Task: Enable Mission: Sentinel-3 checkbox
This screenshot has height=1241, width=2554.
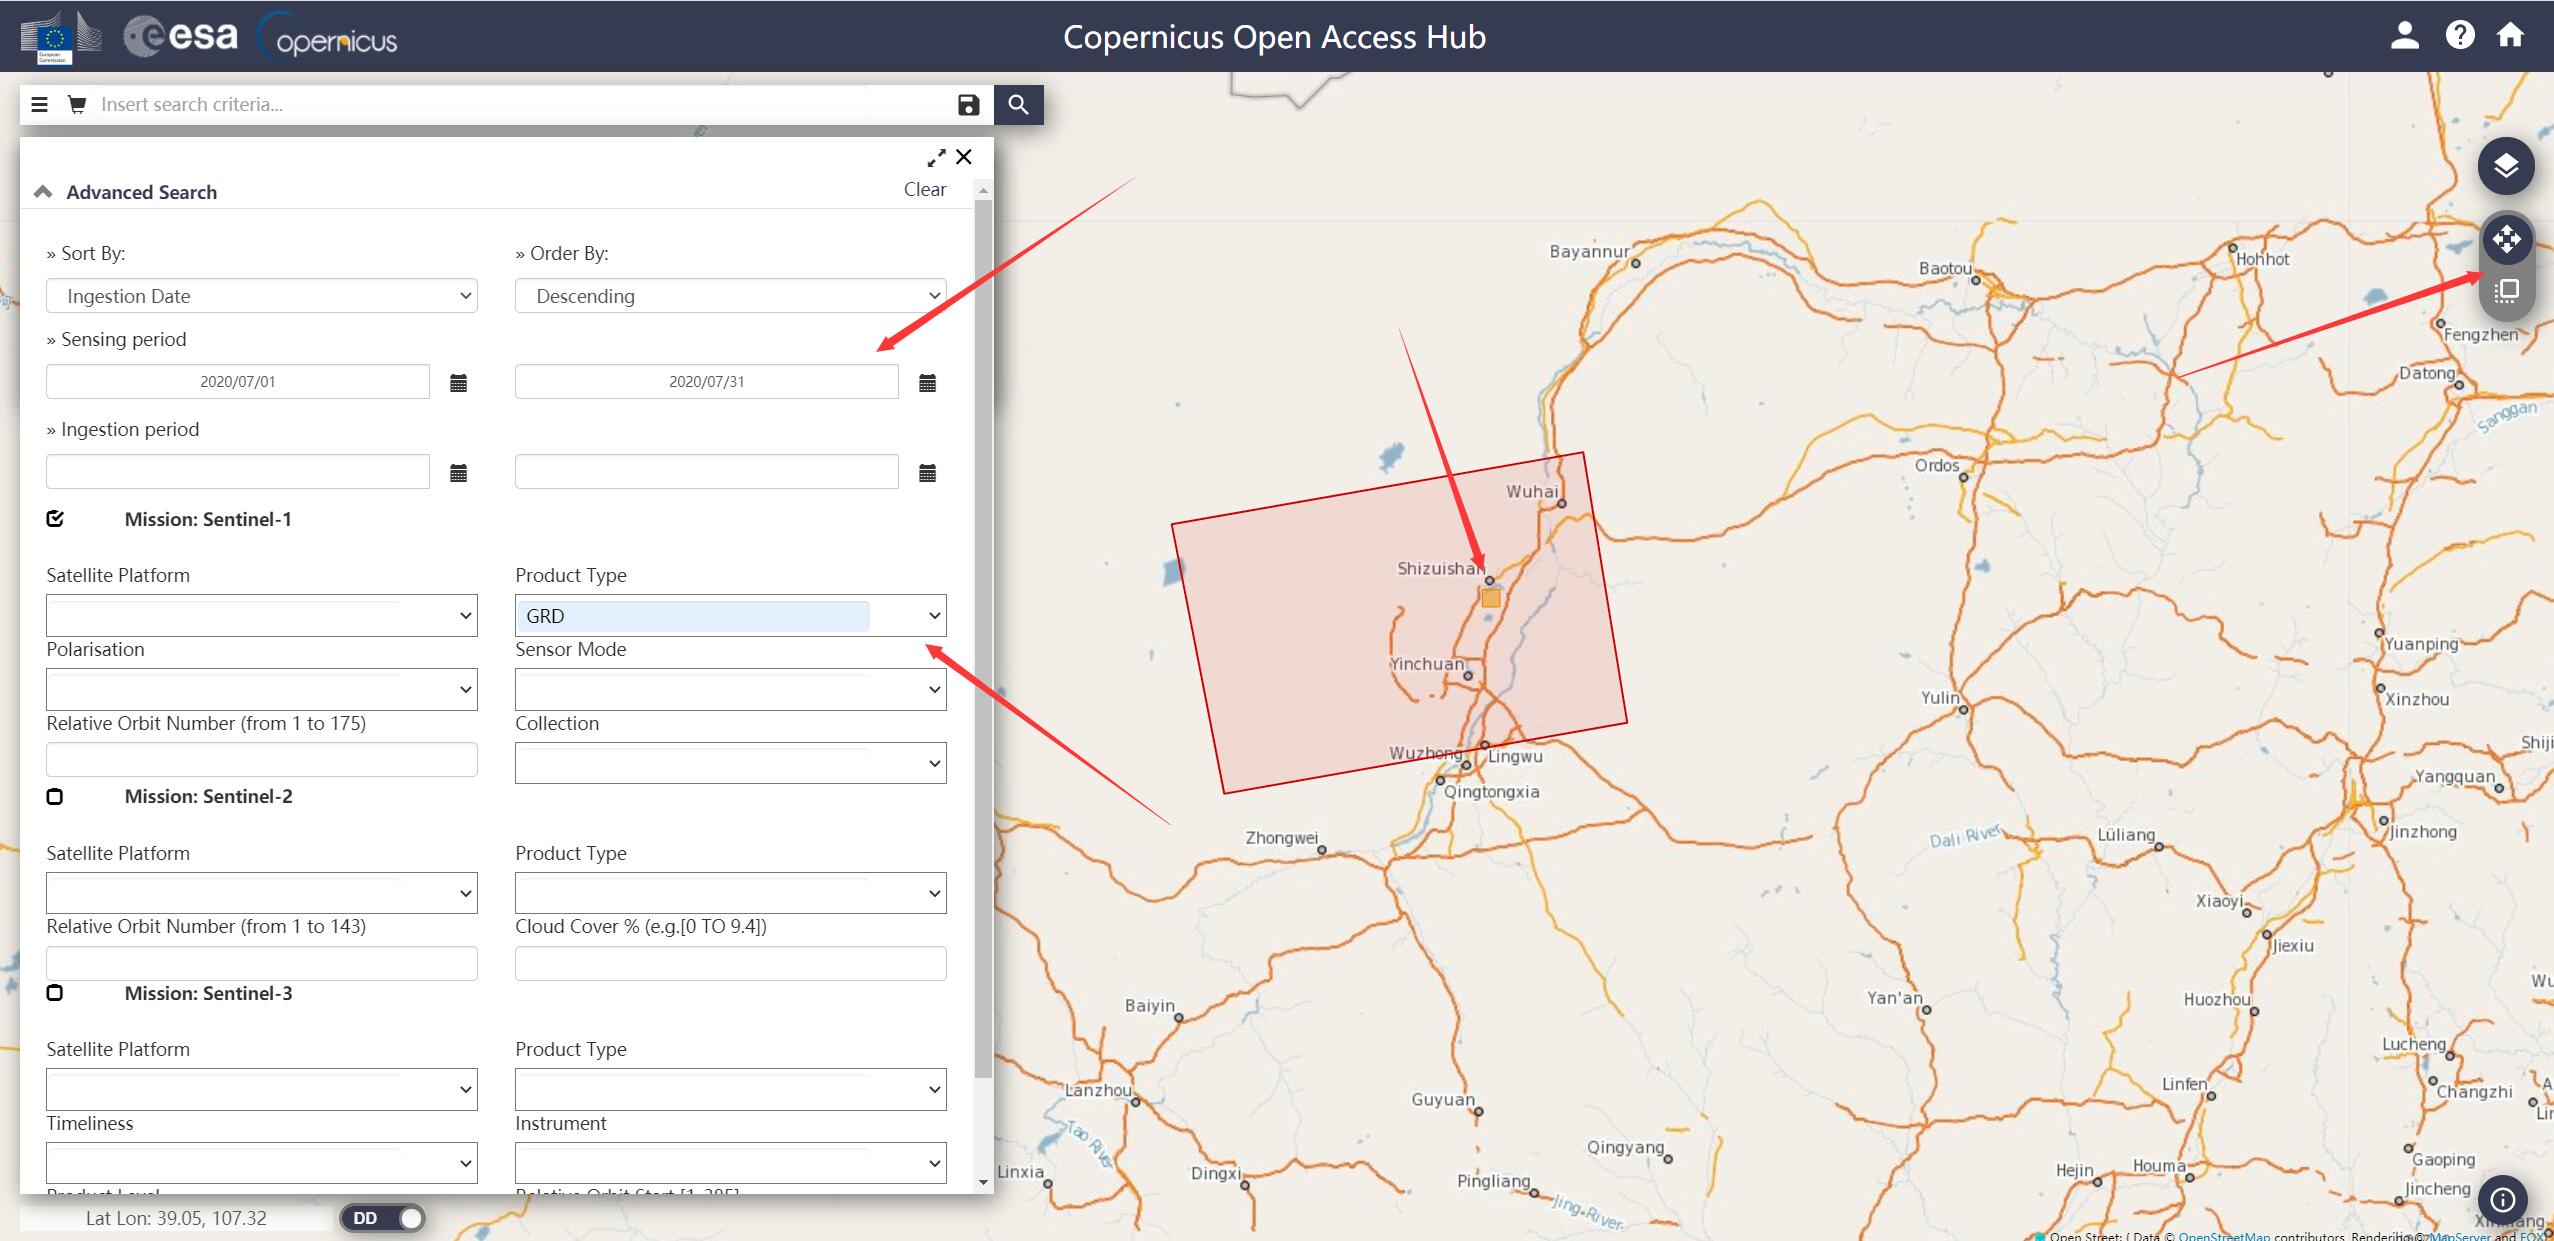Action: click(x=55, y=993)
